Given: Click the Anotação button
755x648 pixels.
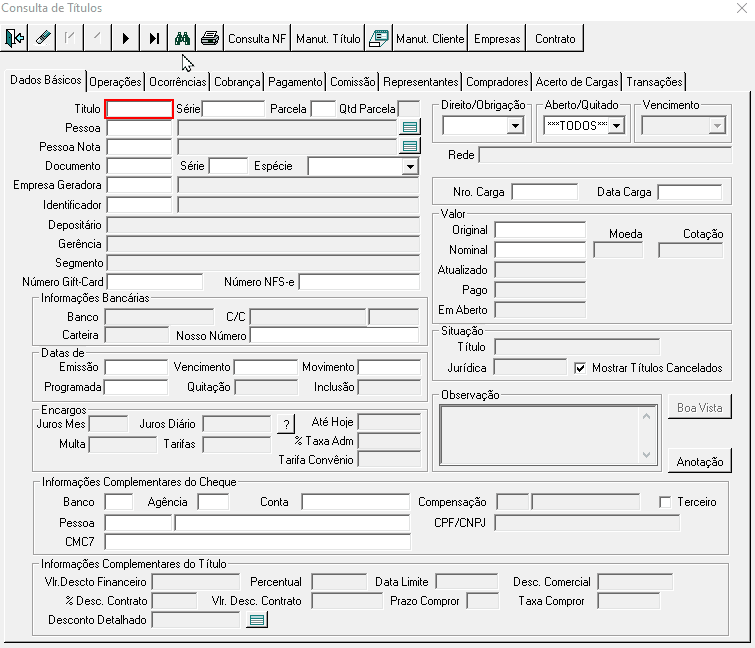Looking at the screenshot, I should [x=700, y=461].
